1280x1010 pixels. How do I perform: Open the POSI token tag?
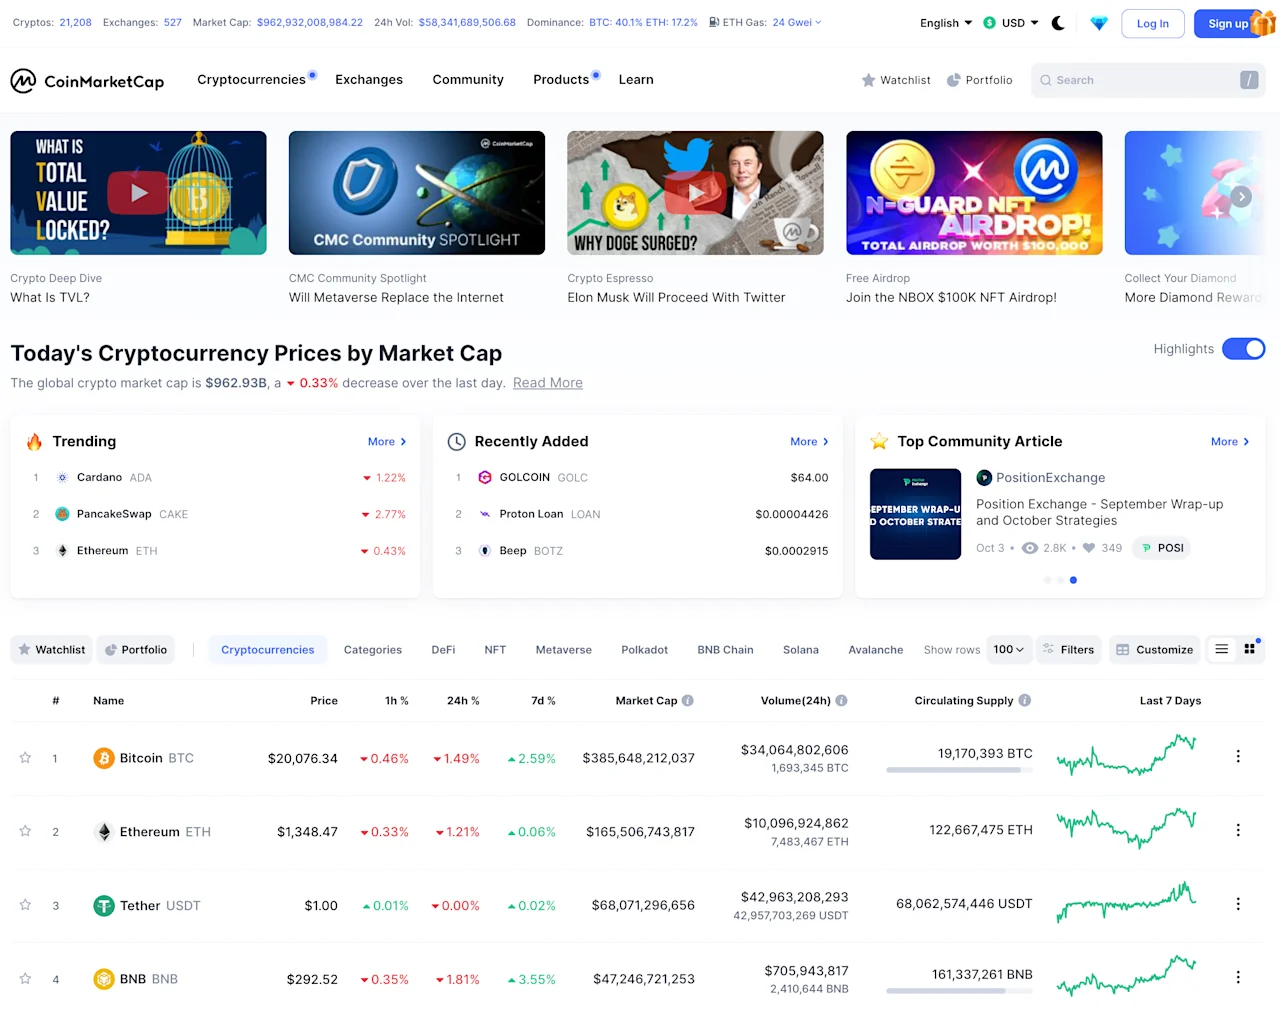[1162, 548]
